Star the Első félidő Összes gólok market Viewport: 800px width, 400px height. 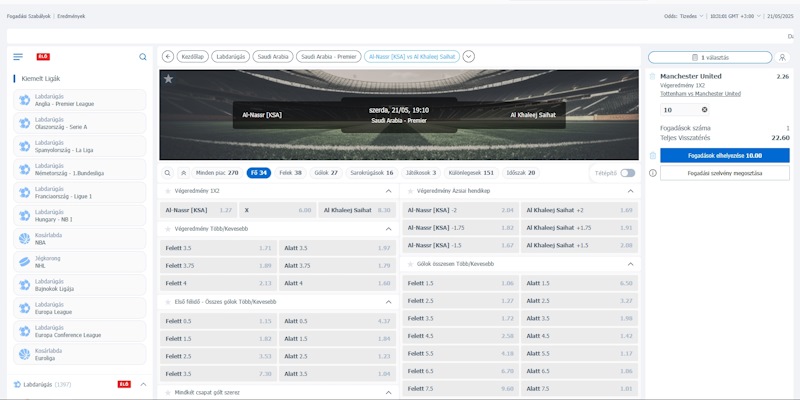(x=167, y=302)
